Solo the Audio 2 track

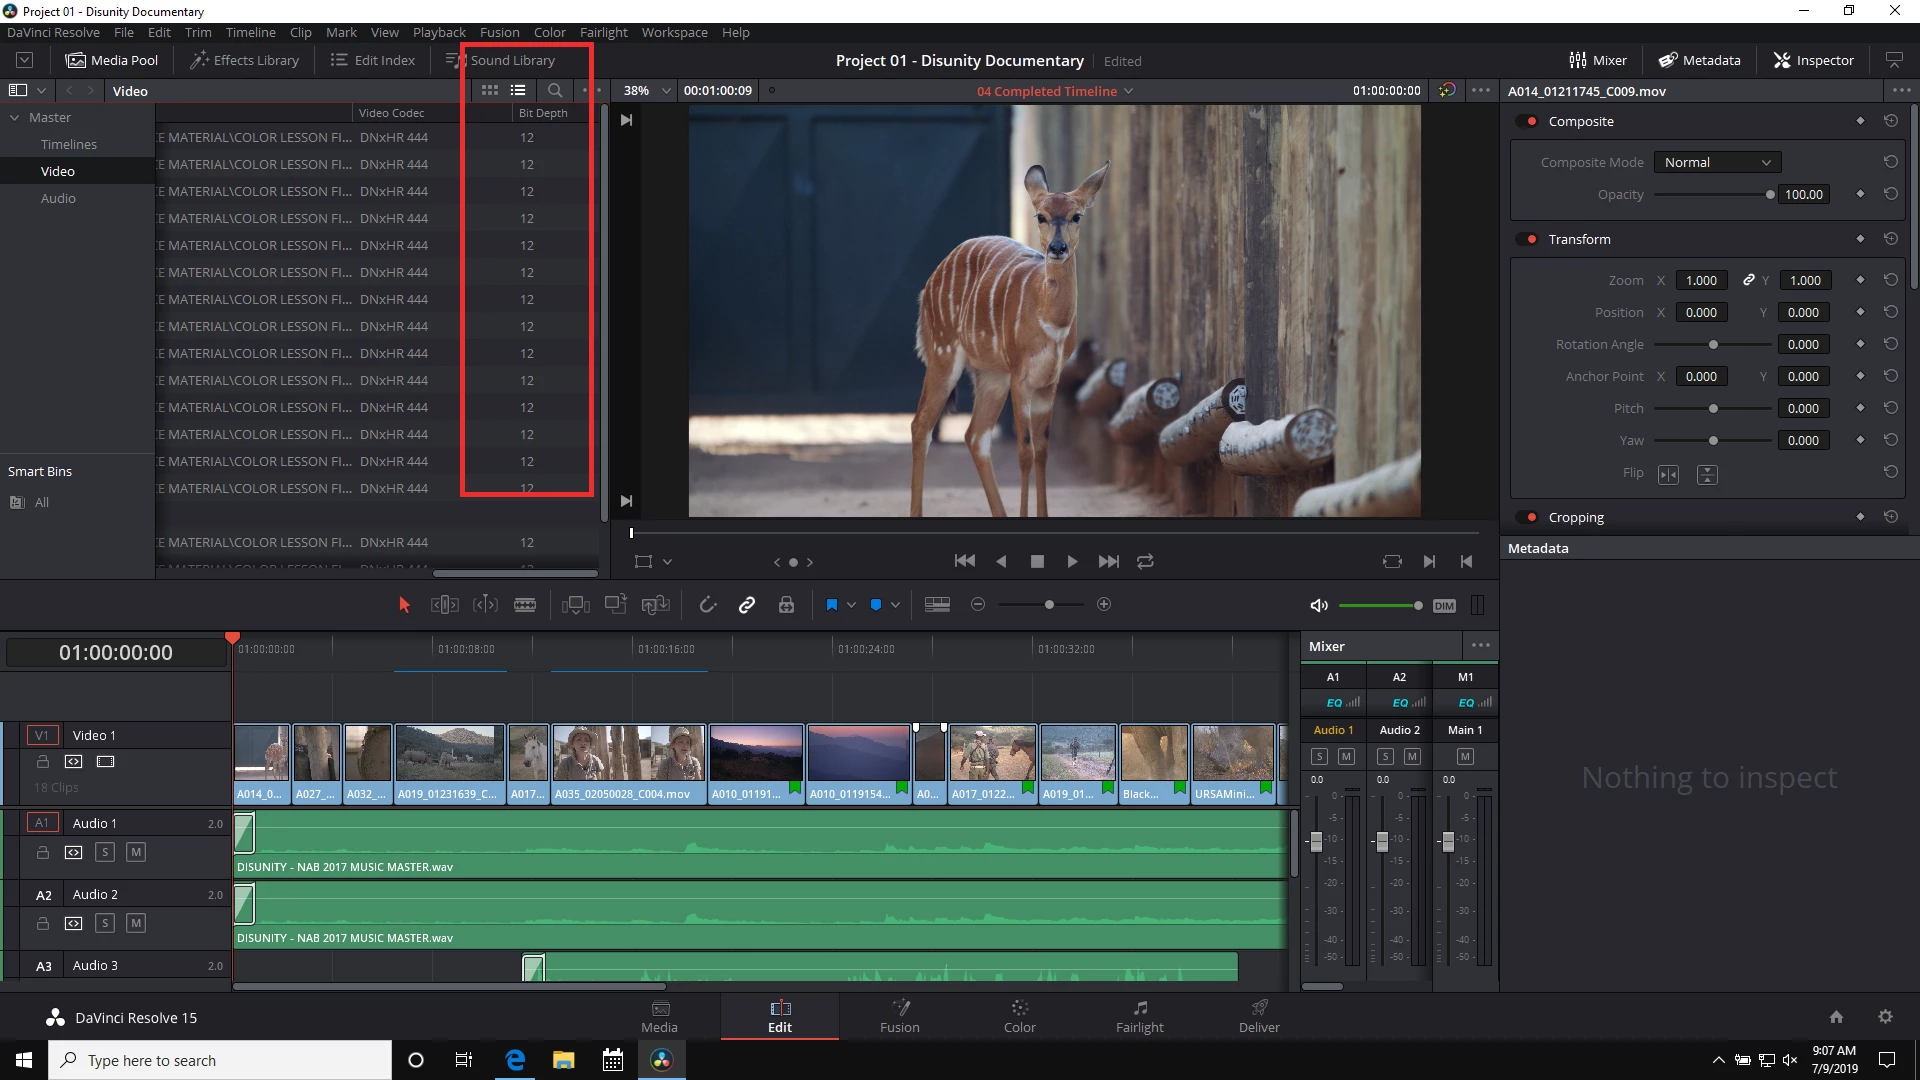[x=105, y=923]
